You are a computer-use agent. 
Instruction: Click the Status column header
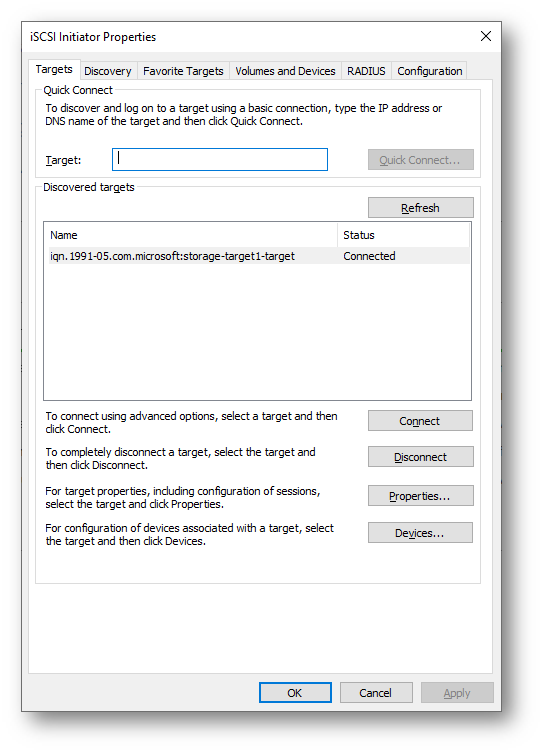click(403, 235)
